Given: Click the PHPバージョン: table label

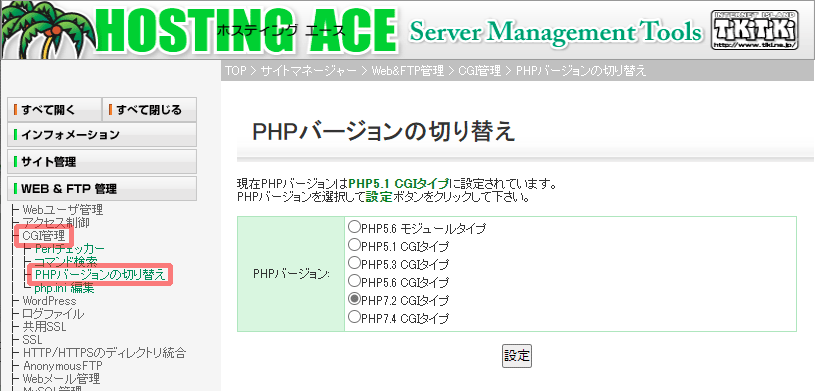Looking at the screenshot, I should click(291, 273).
